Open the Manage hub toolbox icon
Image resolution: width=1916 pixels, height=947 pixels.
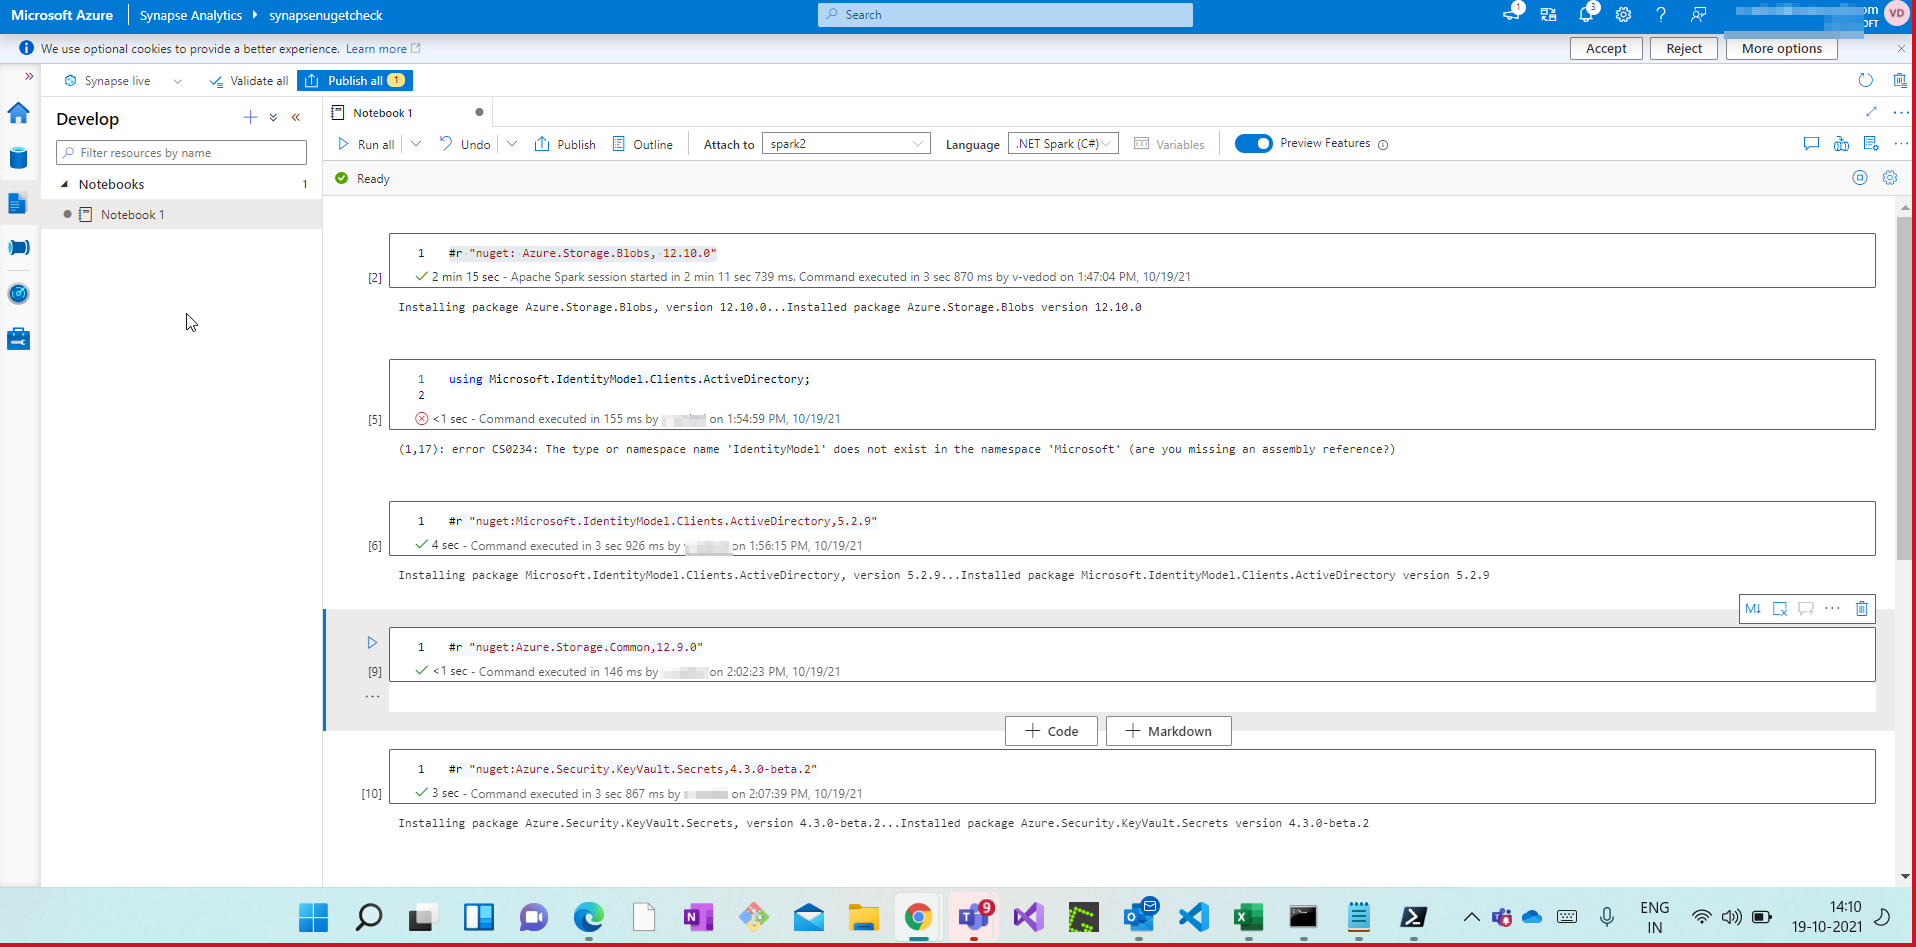pos(18,339)
